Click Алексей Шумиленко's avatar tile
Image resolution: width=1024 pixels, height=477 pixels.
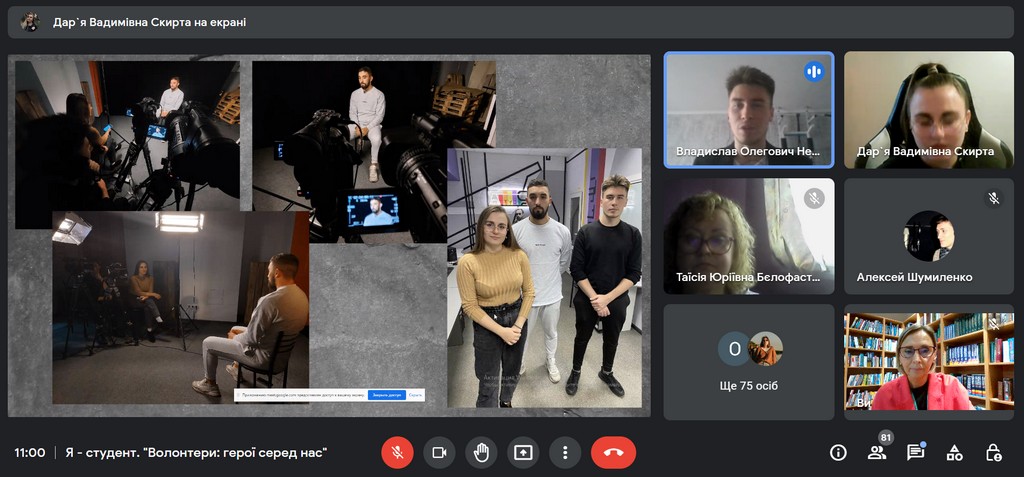coord(928,236)
